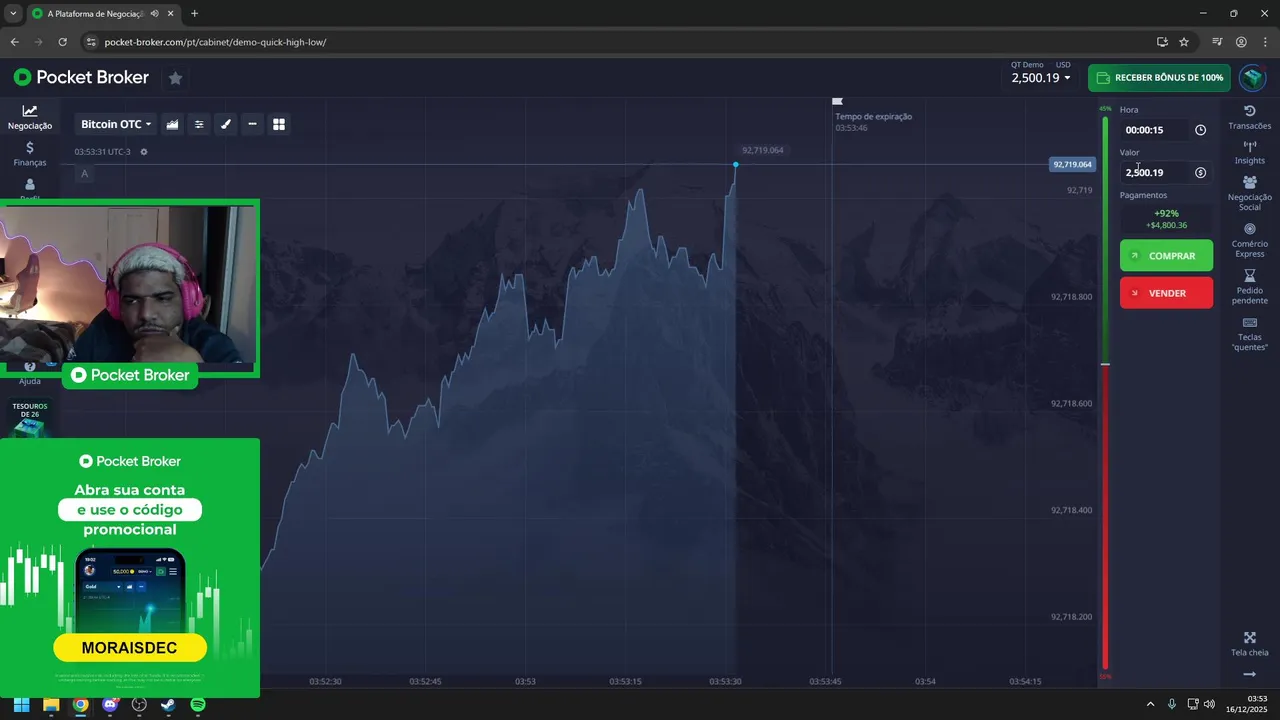This screenshot has width=1280, height=720.
Task: Click the green COMPRAR button
Action: (x=1166, y=256)
